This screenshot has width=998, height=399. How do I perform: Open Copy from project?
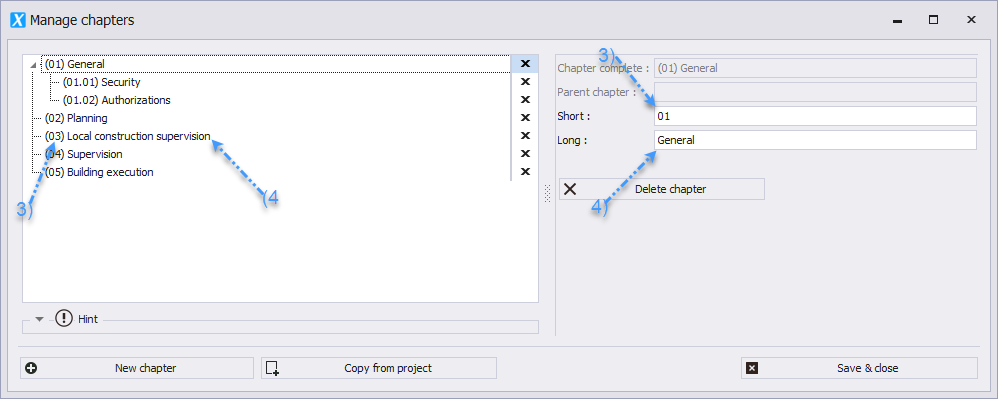tap(379, 368)
